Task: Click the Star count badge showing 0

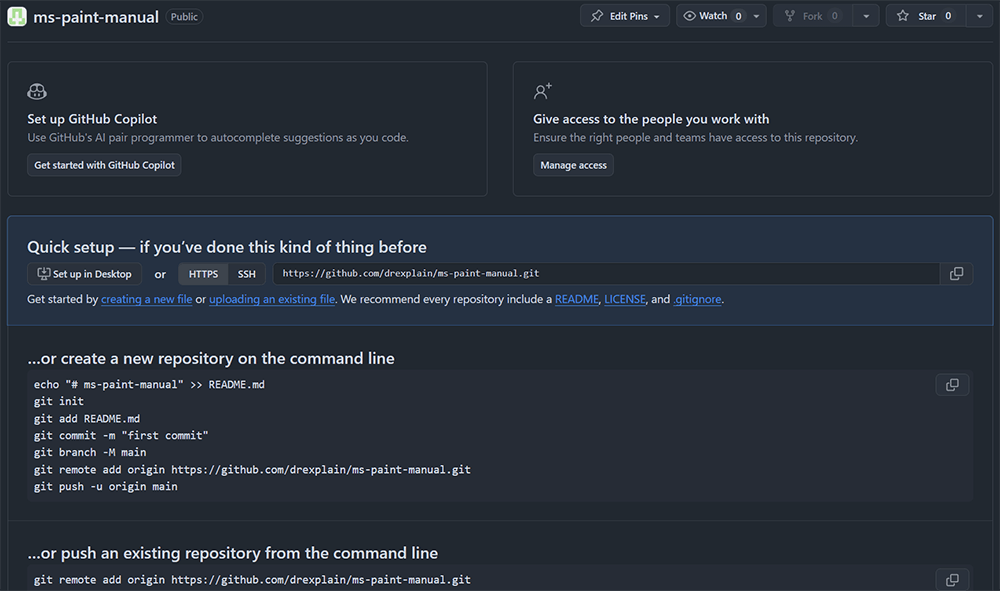Action: click(x=948, y=16)
